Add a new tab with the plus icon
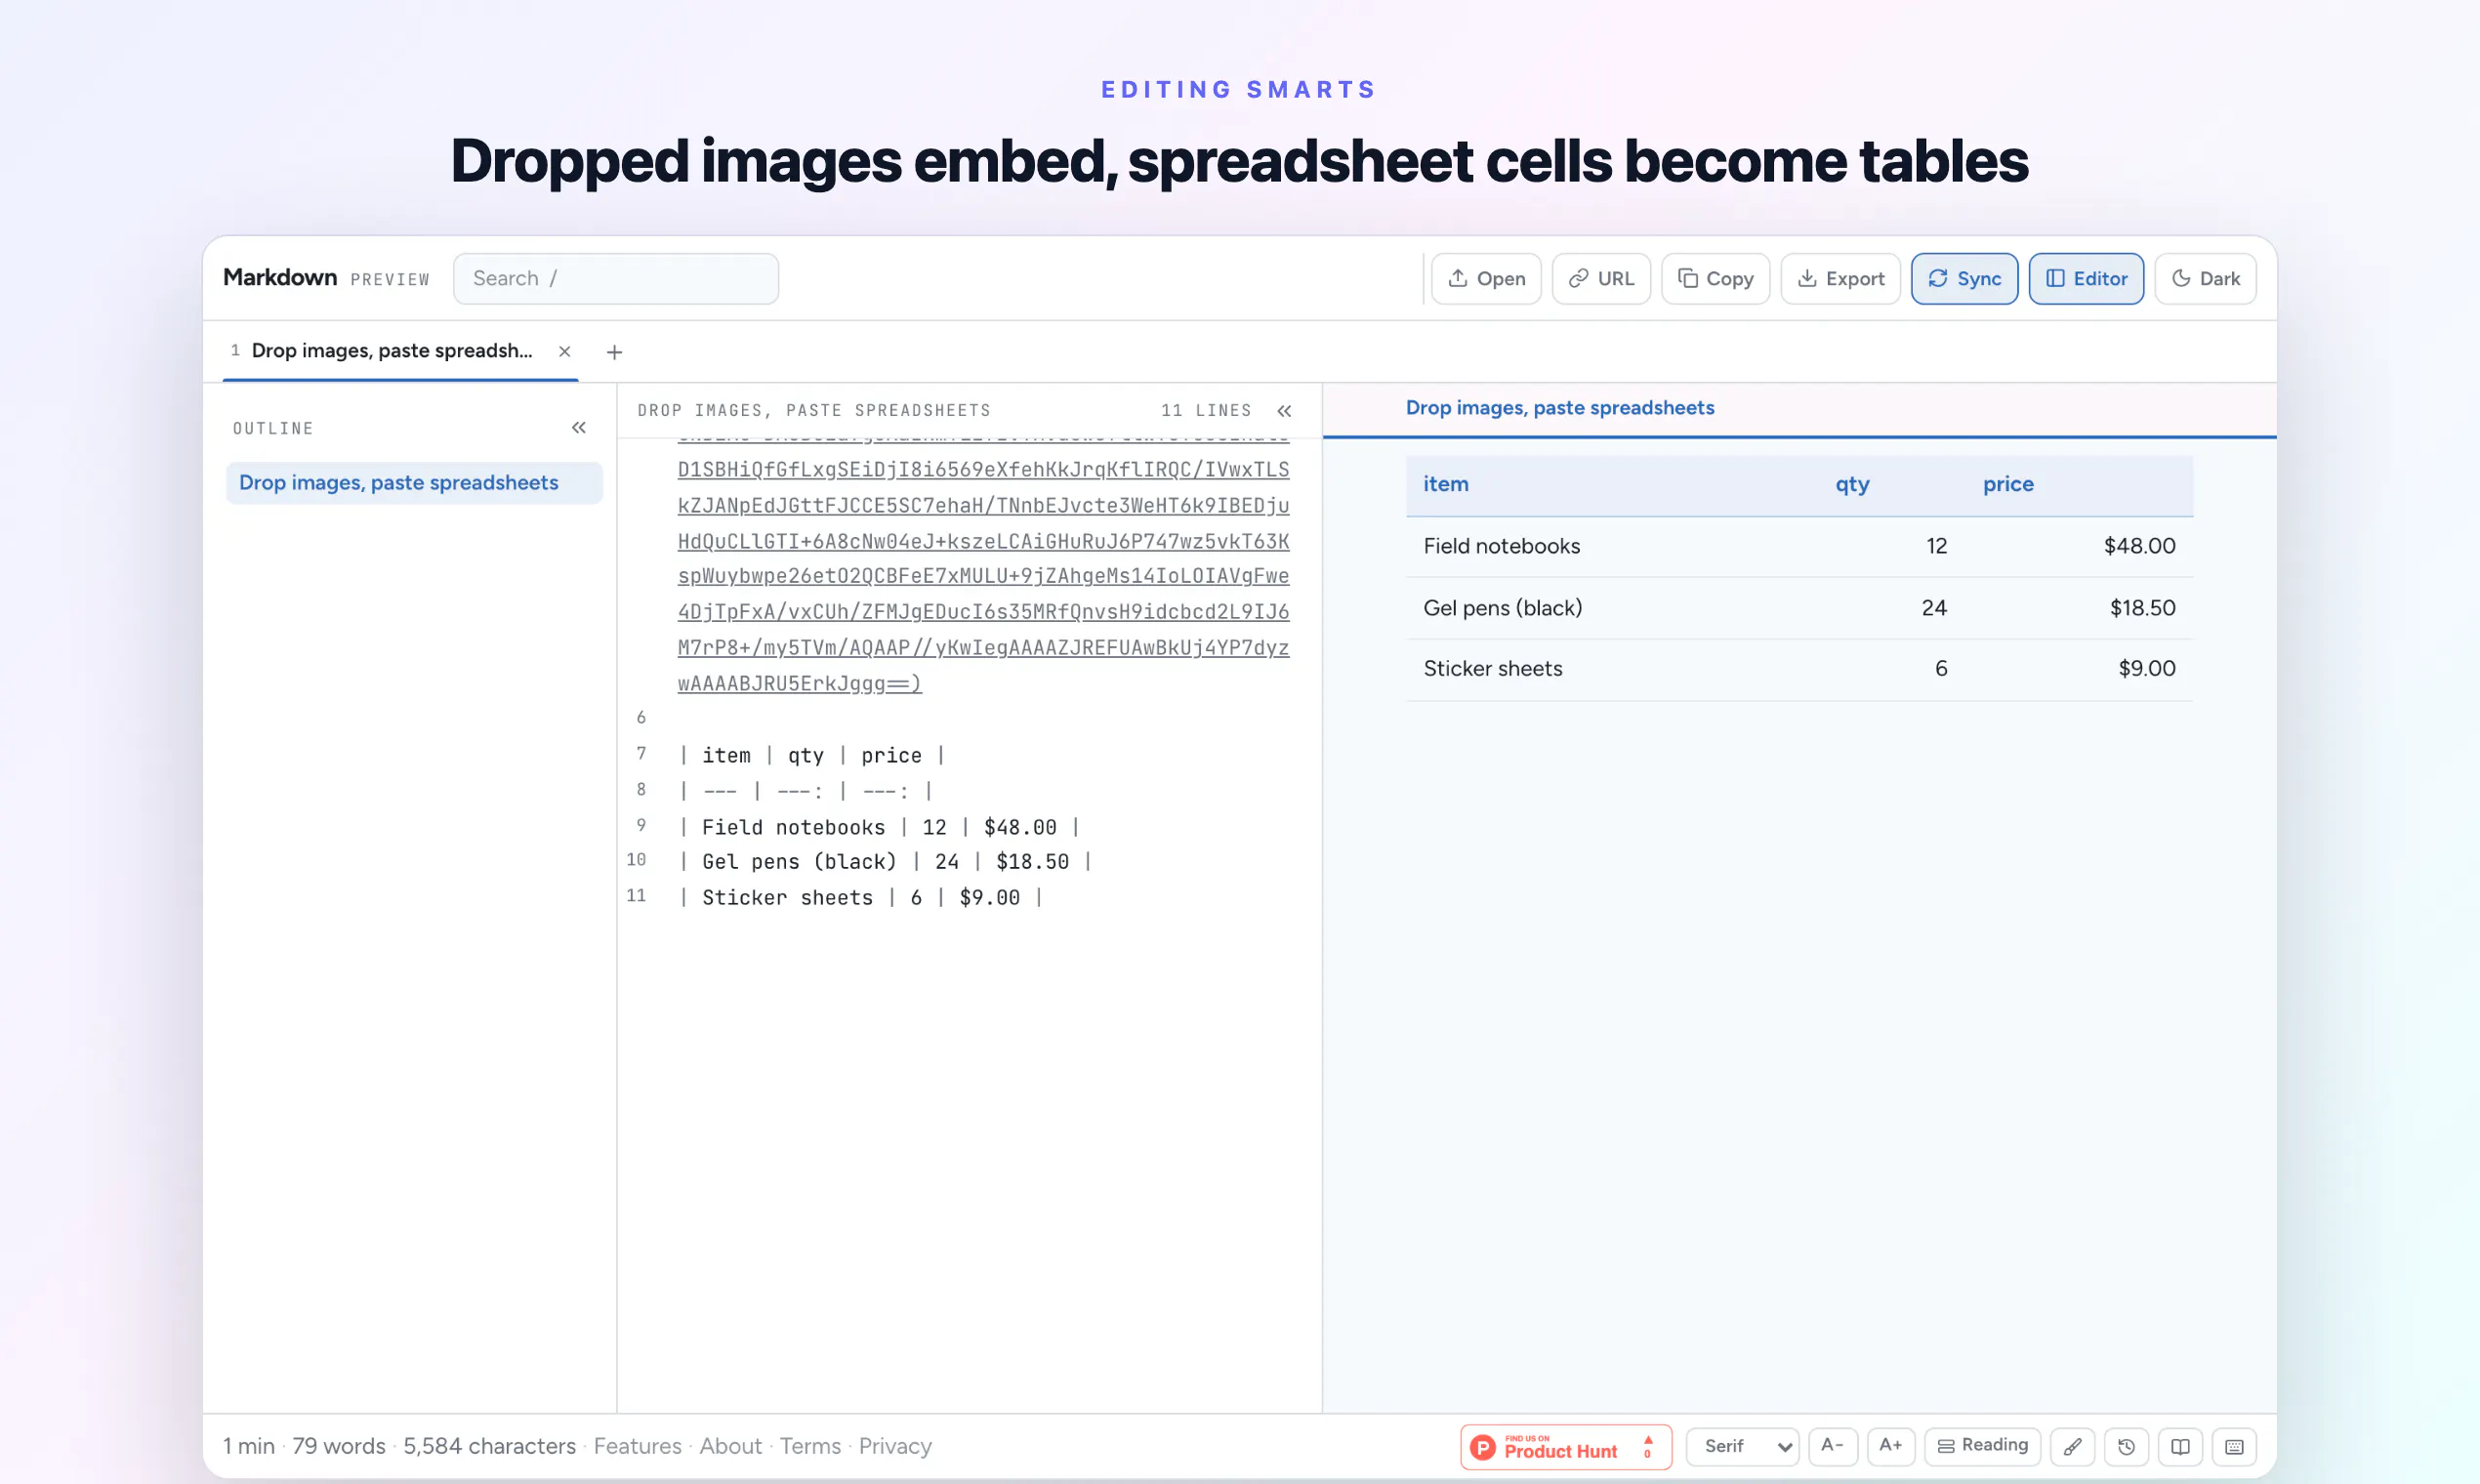 point(614,352)
